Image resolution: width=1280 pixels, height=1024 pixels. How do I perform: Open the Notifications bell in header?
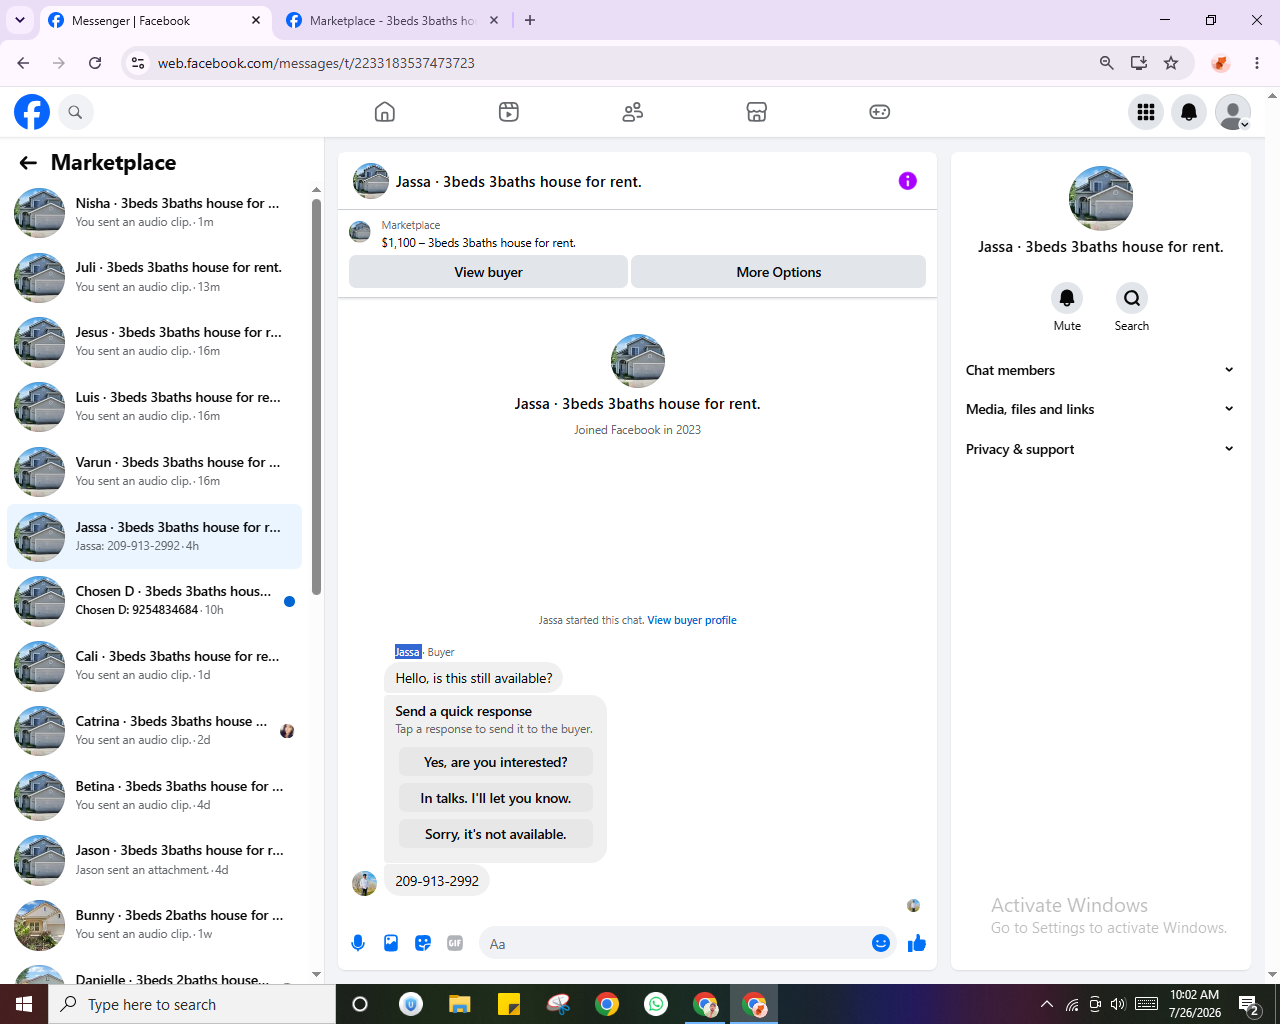point(1189,112)
